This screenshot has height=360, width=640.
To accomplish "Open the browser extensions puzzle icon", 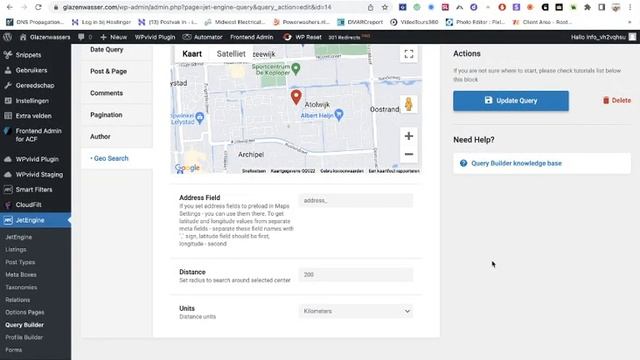I will pos(587,7).
